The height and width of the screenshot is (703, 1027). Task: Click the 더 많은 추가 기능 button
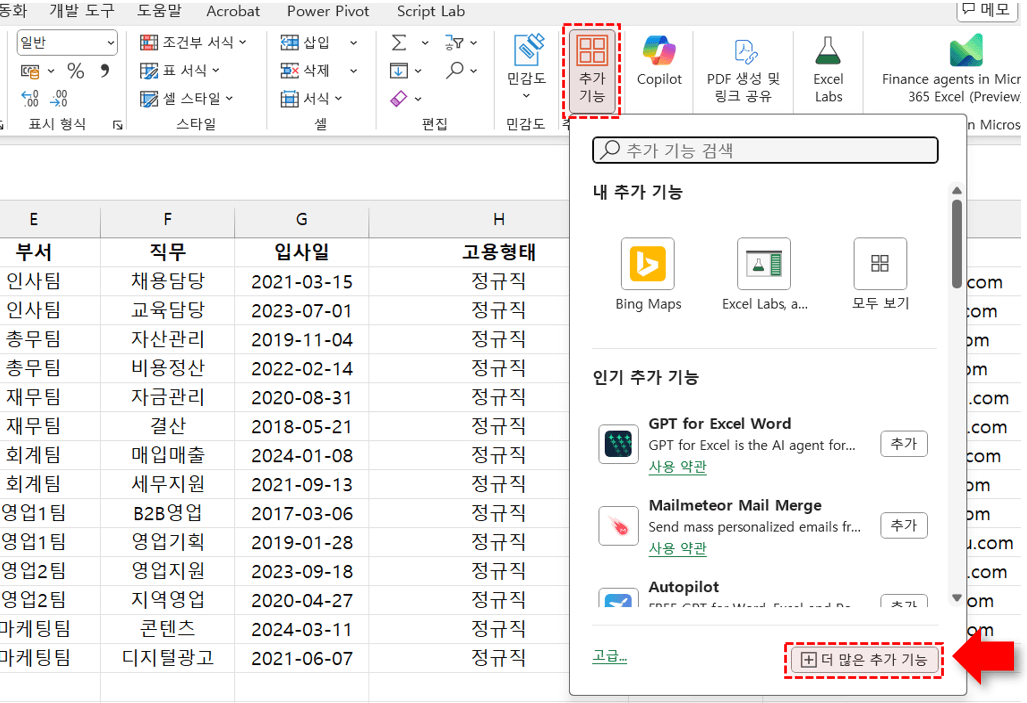click(864, 661)
